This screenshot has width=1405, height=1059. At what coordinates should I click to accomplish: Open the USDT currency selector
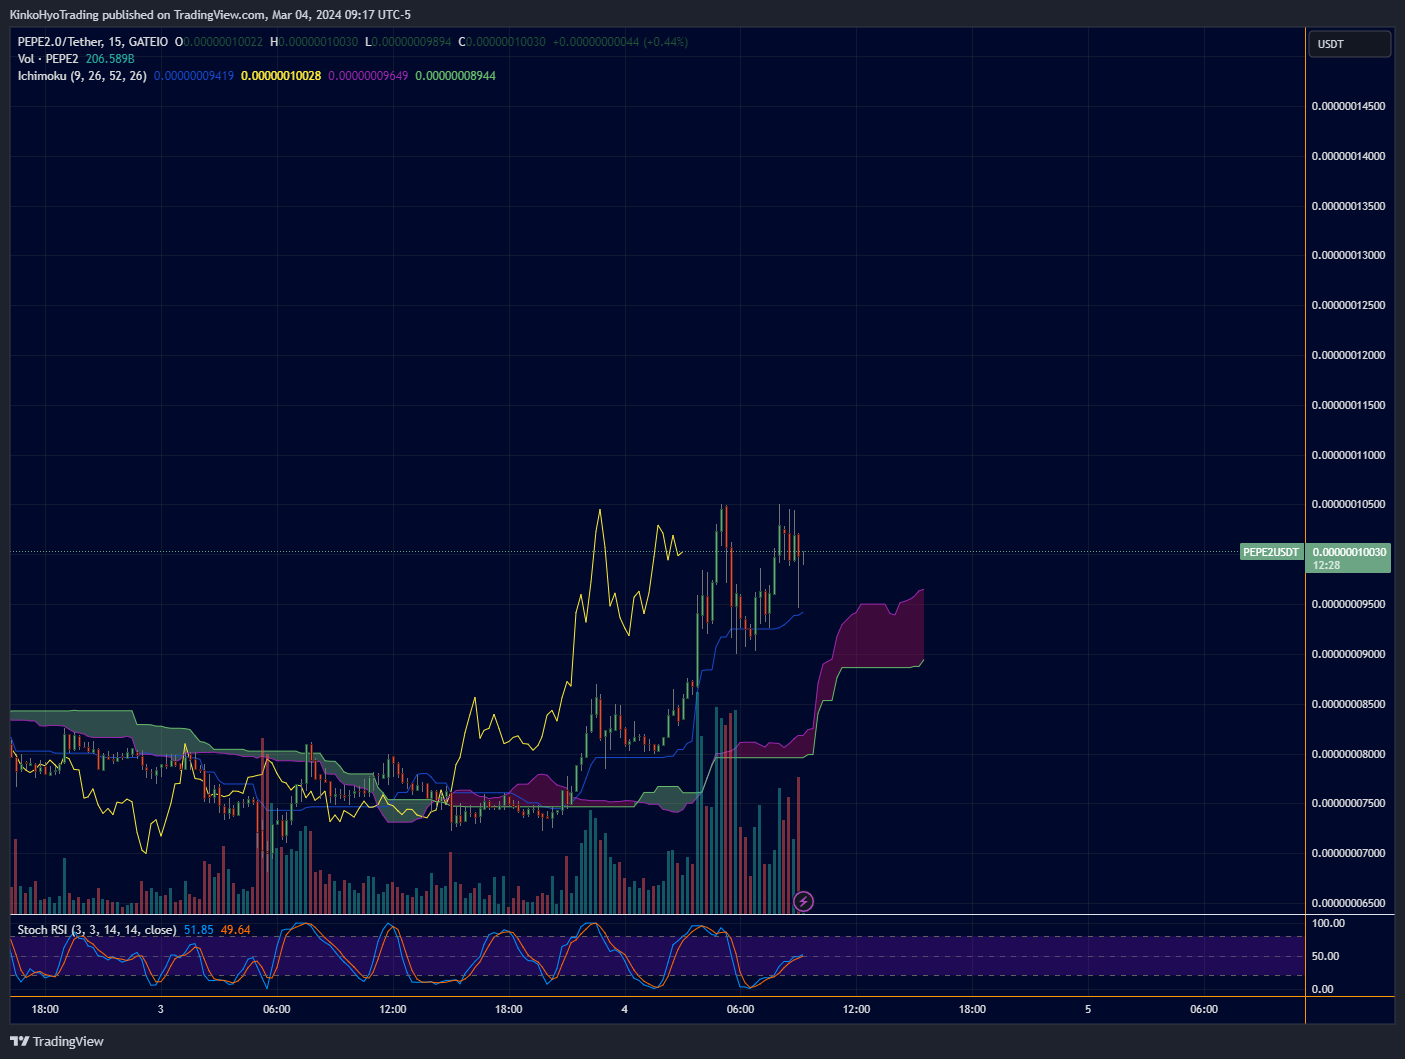1349,44
